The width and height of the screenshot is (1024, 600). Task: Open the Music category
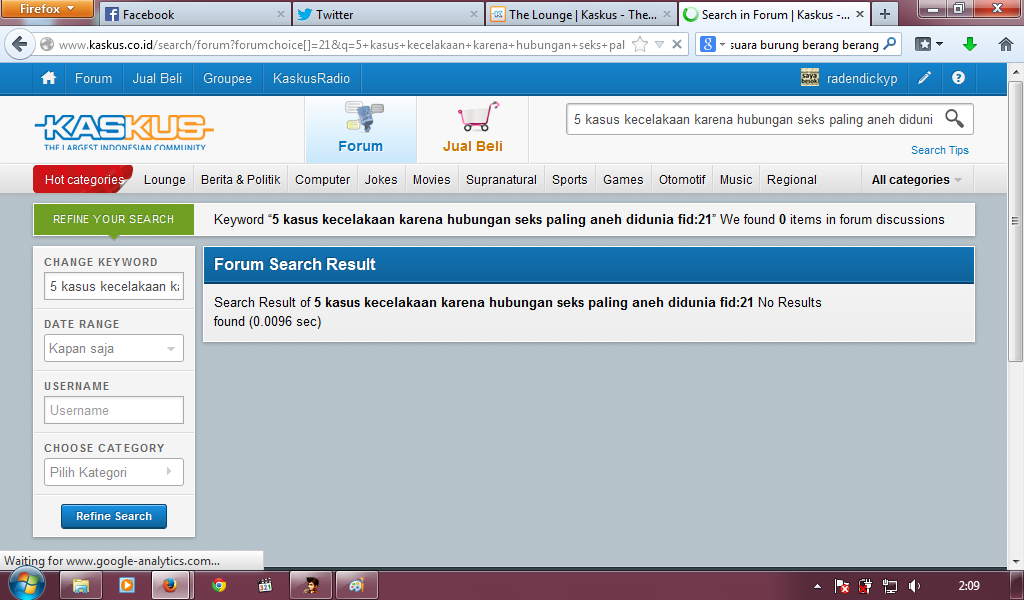[x=736, y=180]
